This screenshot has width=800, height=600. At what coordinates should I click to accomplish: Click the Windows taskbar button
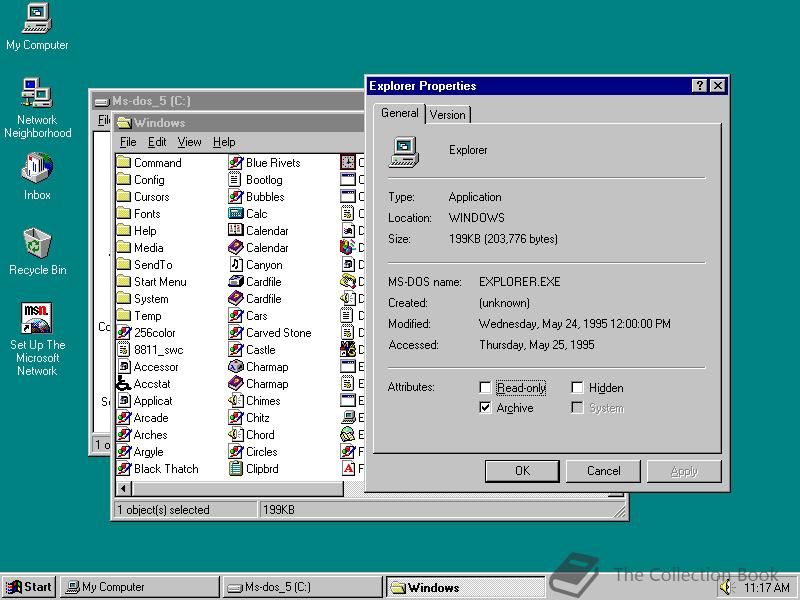[x=465, y=587]
